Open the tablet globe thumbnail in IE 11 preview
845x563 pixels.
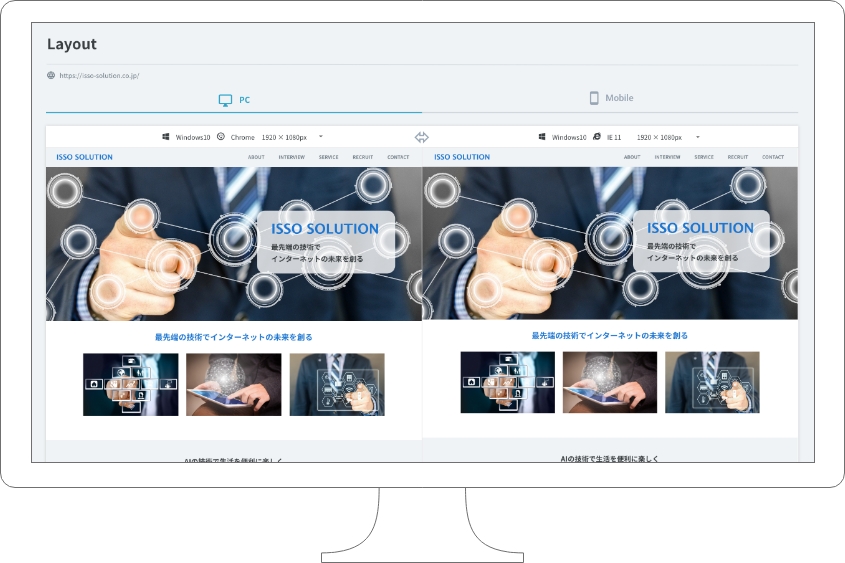click(609, 383)
